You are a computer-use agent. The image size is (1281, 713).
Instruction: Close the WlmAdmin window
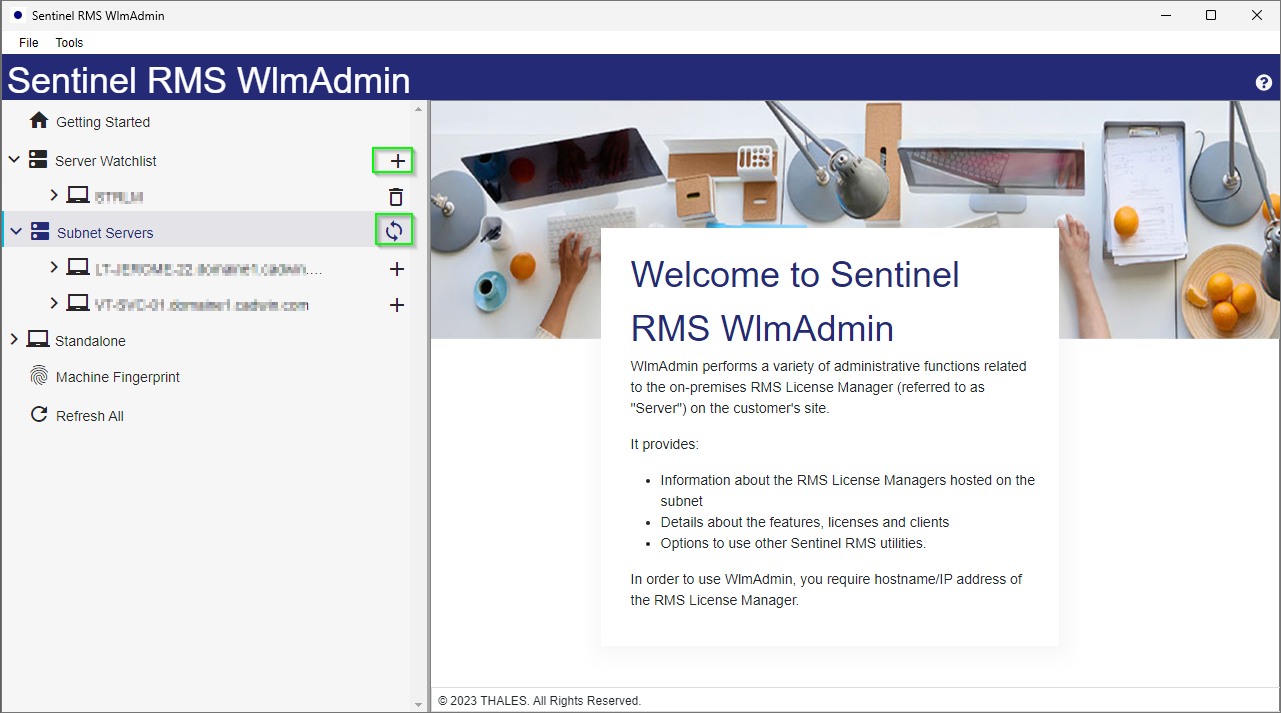pyautogui.click(x=1257, y=15)
